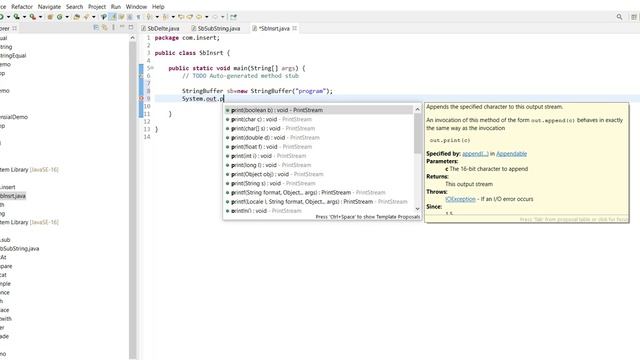Click the proposal list scroll-down arrow
Image resolution: width=640 pixels, height=360 pixels.
[417, 209]
